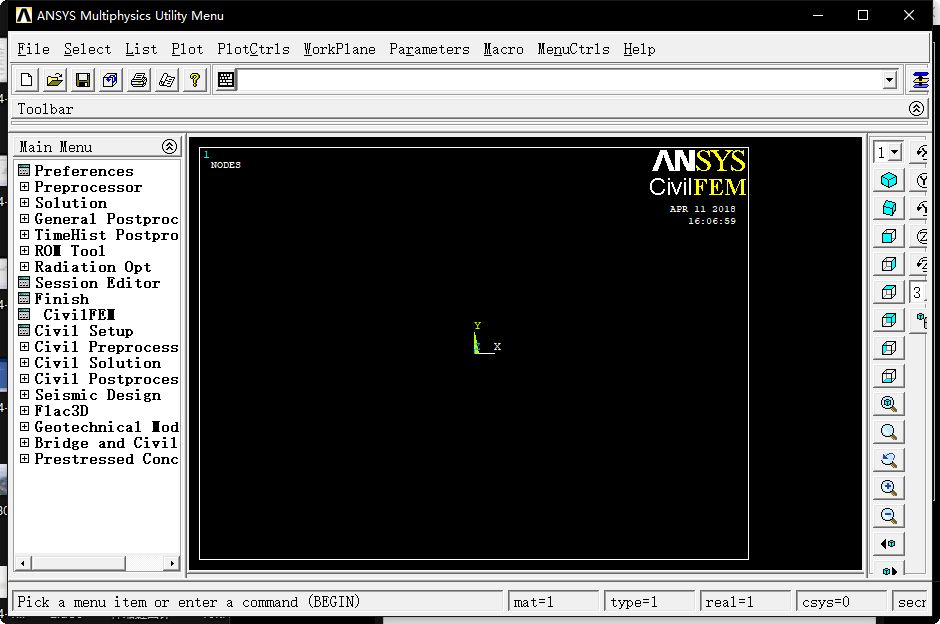Expand Geotechnical Mod node
The width and height of the screenshot is (940, 624).
click(24, 427)
